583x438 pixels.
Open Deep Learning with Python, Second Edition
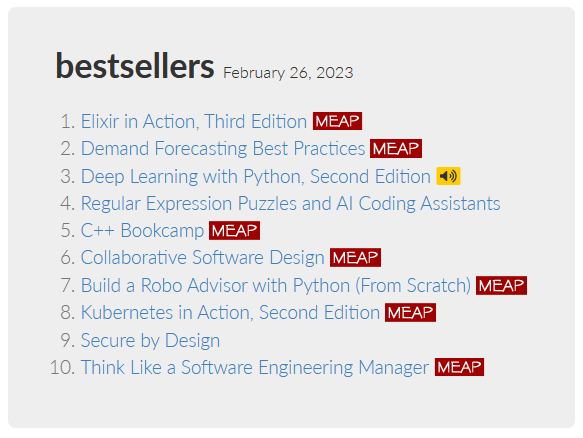(256, 176)
